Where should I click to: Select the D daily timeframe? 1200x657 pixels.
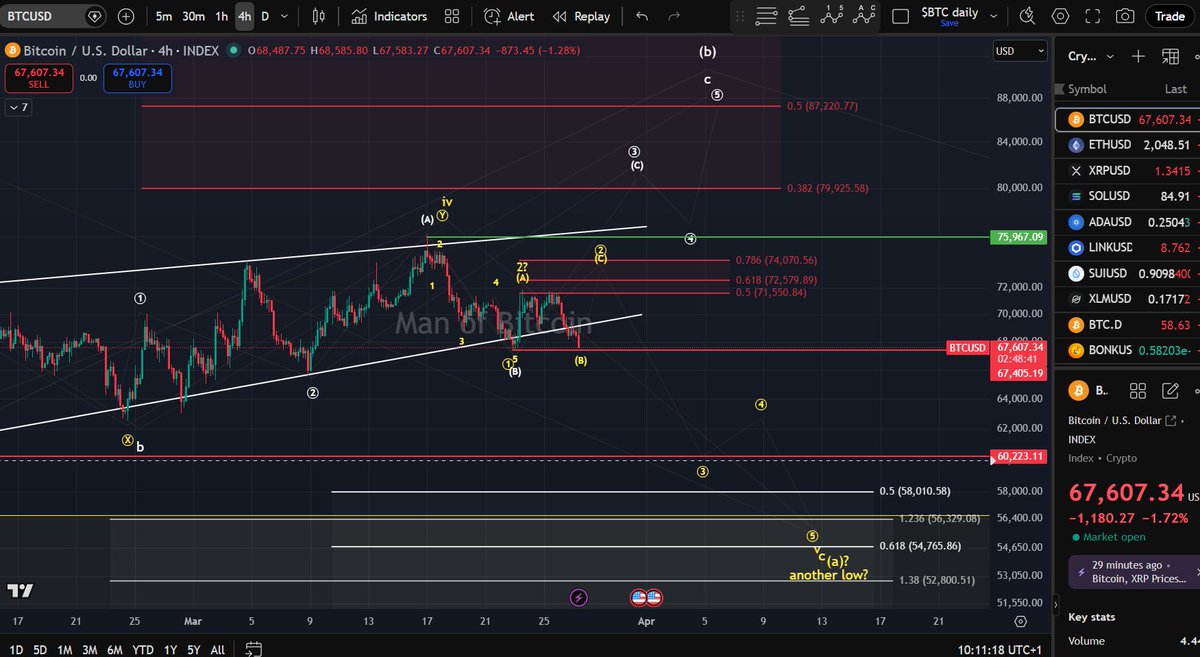point(265,17)
